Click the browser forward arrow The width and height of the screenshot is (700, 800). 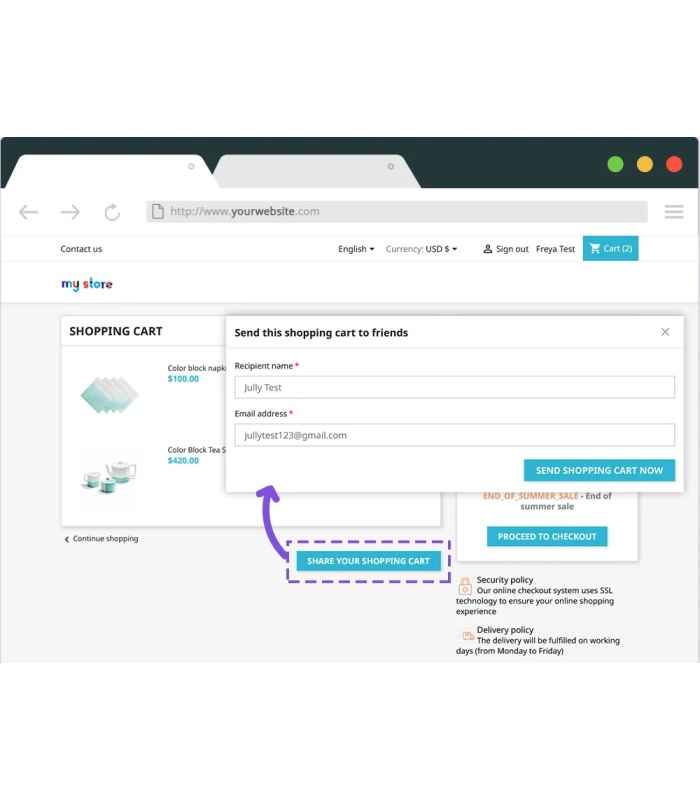pos(70,212)
